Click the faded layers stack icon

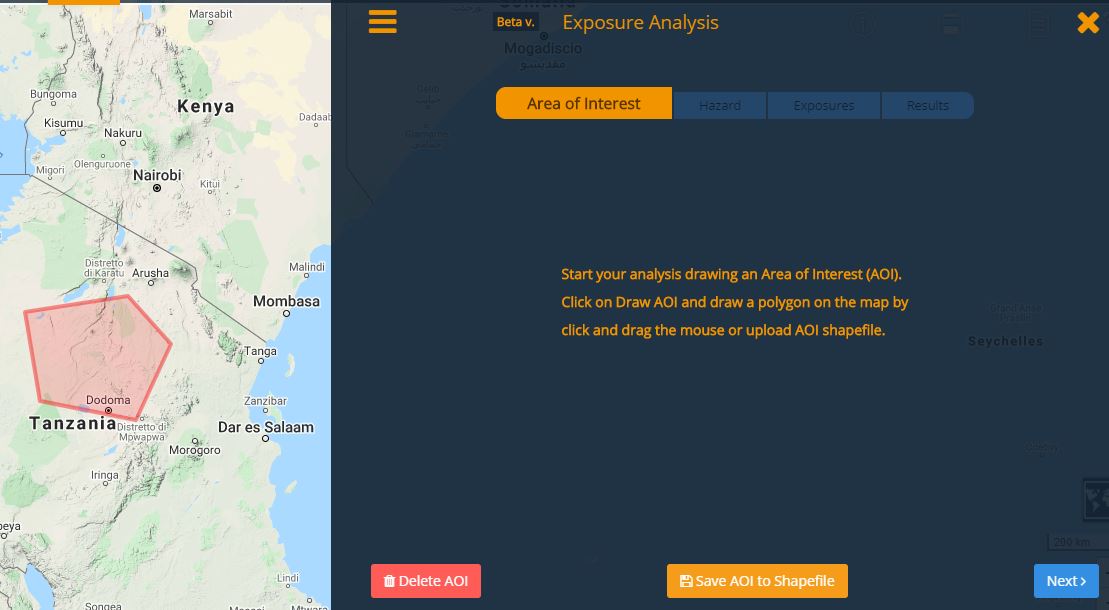[x=951, y=26]
